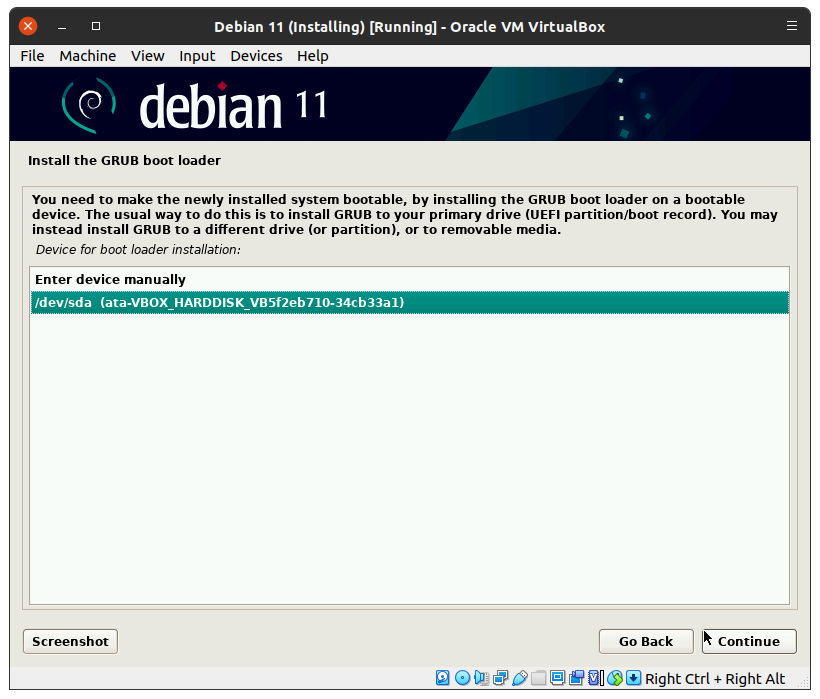This screenshot has height=699, width=820.
Task: Click the display monitor indicator icon
Action: point(557,679)
